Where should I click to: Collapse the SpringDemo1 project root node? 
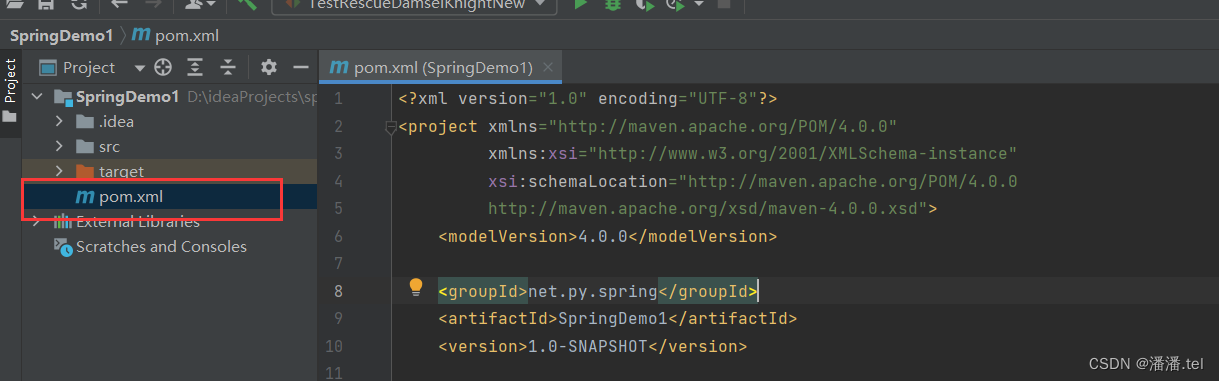pos(37,97)
